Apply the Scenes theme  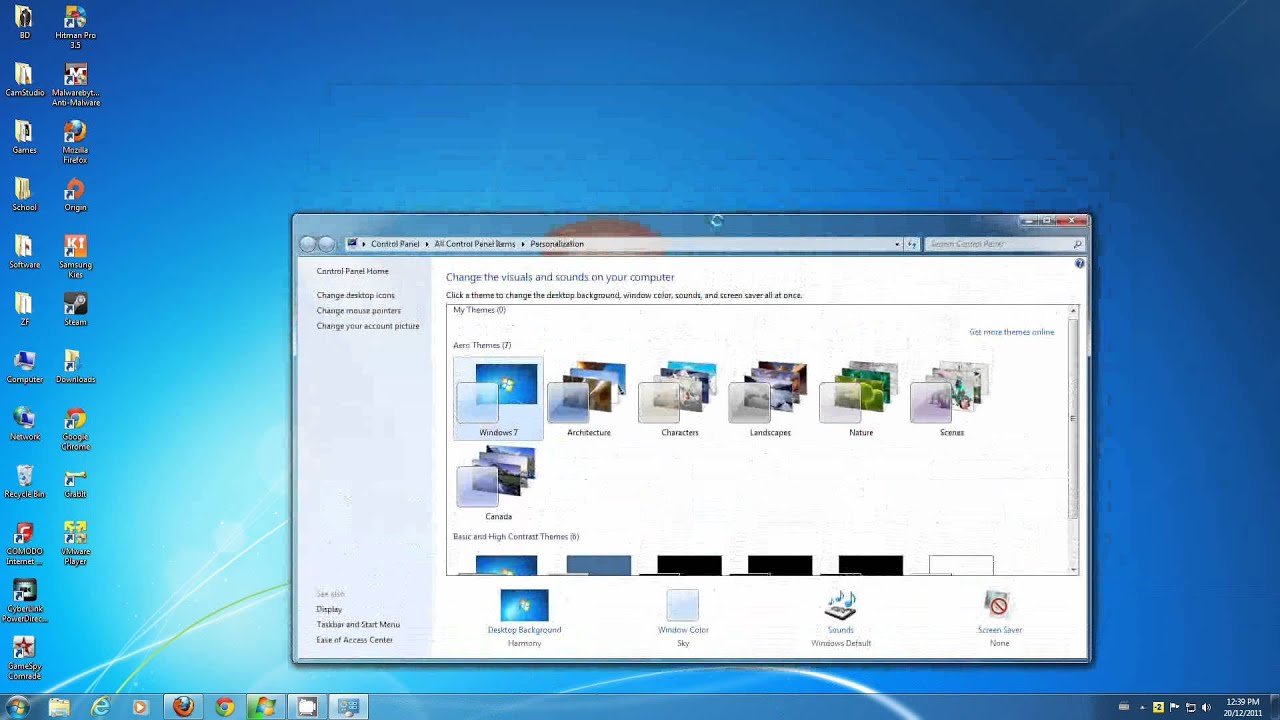[952, 398]
